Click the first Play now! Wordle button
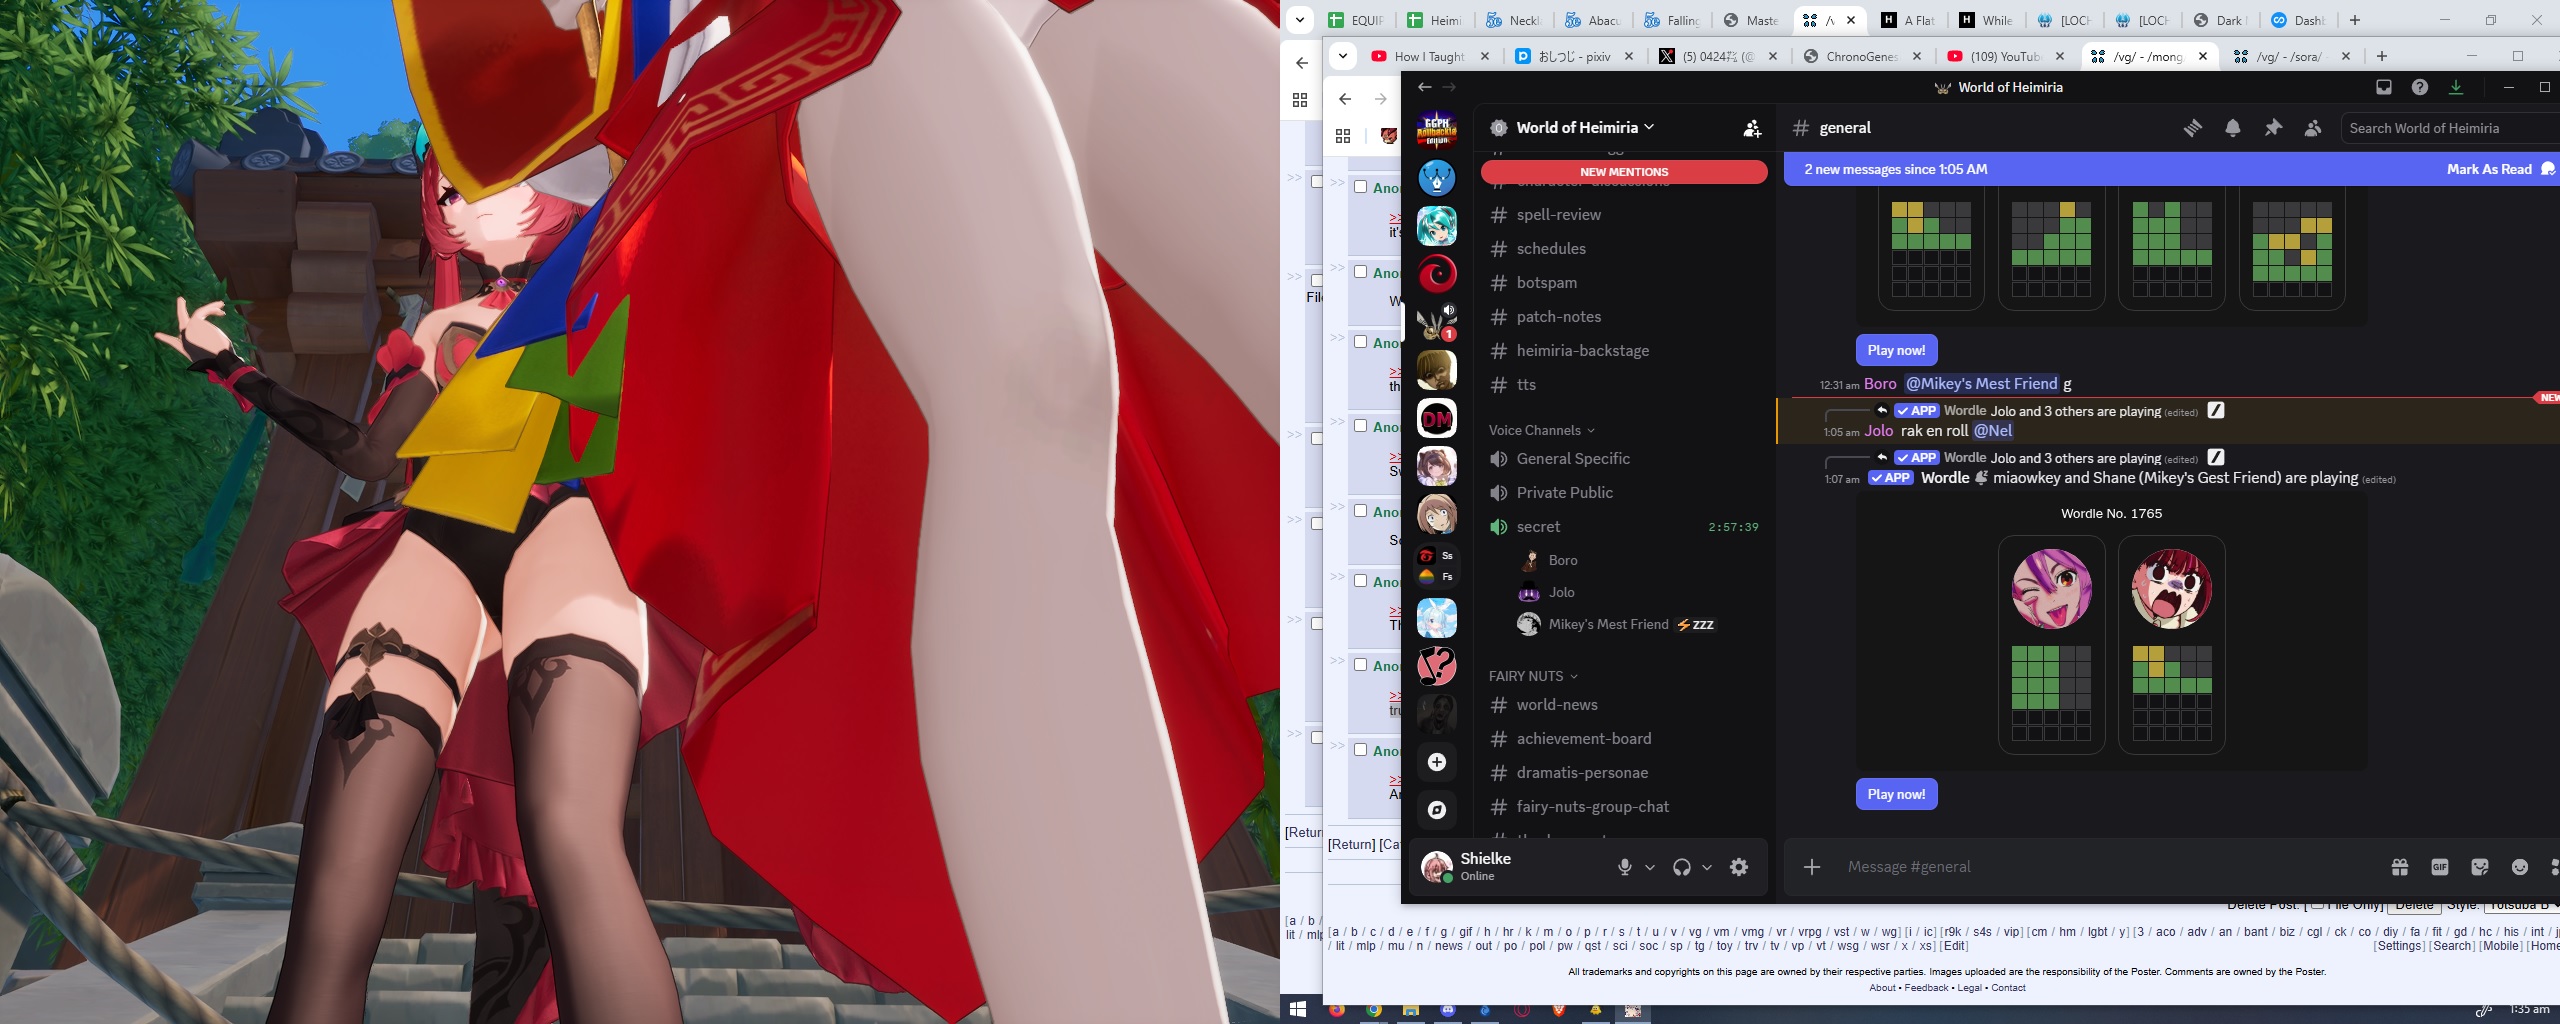The height and width of the screenshot is (1024, 2560). [x=1896, y=350]
